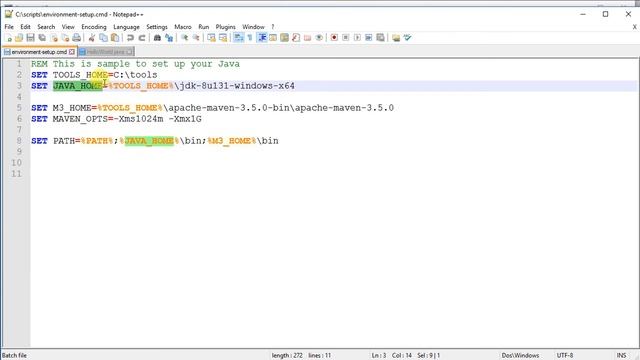
Task: Open the Edit menu
Action: pyautogui.click(x=25, y=27)
